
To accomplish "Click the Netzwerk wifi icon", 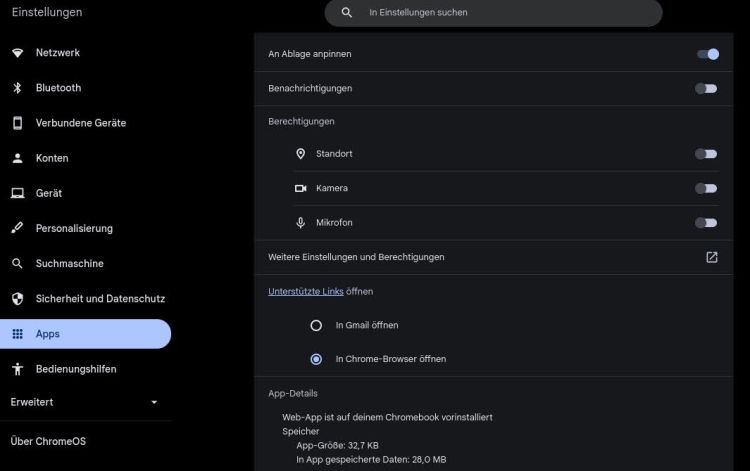I will [x=18, y=53].
